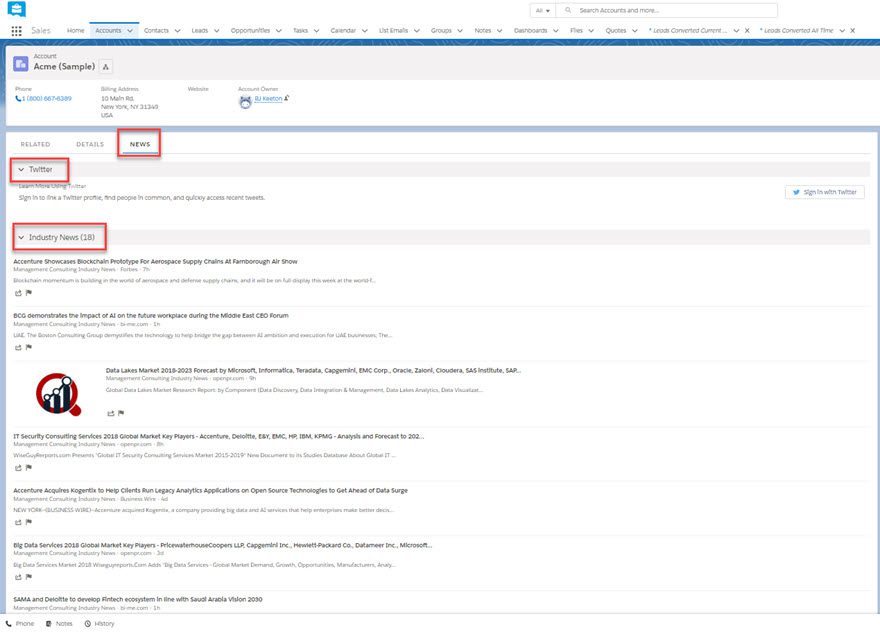Collapse the Twitter section
This screenshot has height=632, width=880.
21,170
